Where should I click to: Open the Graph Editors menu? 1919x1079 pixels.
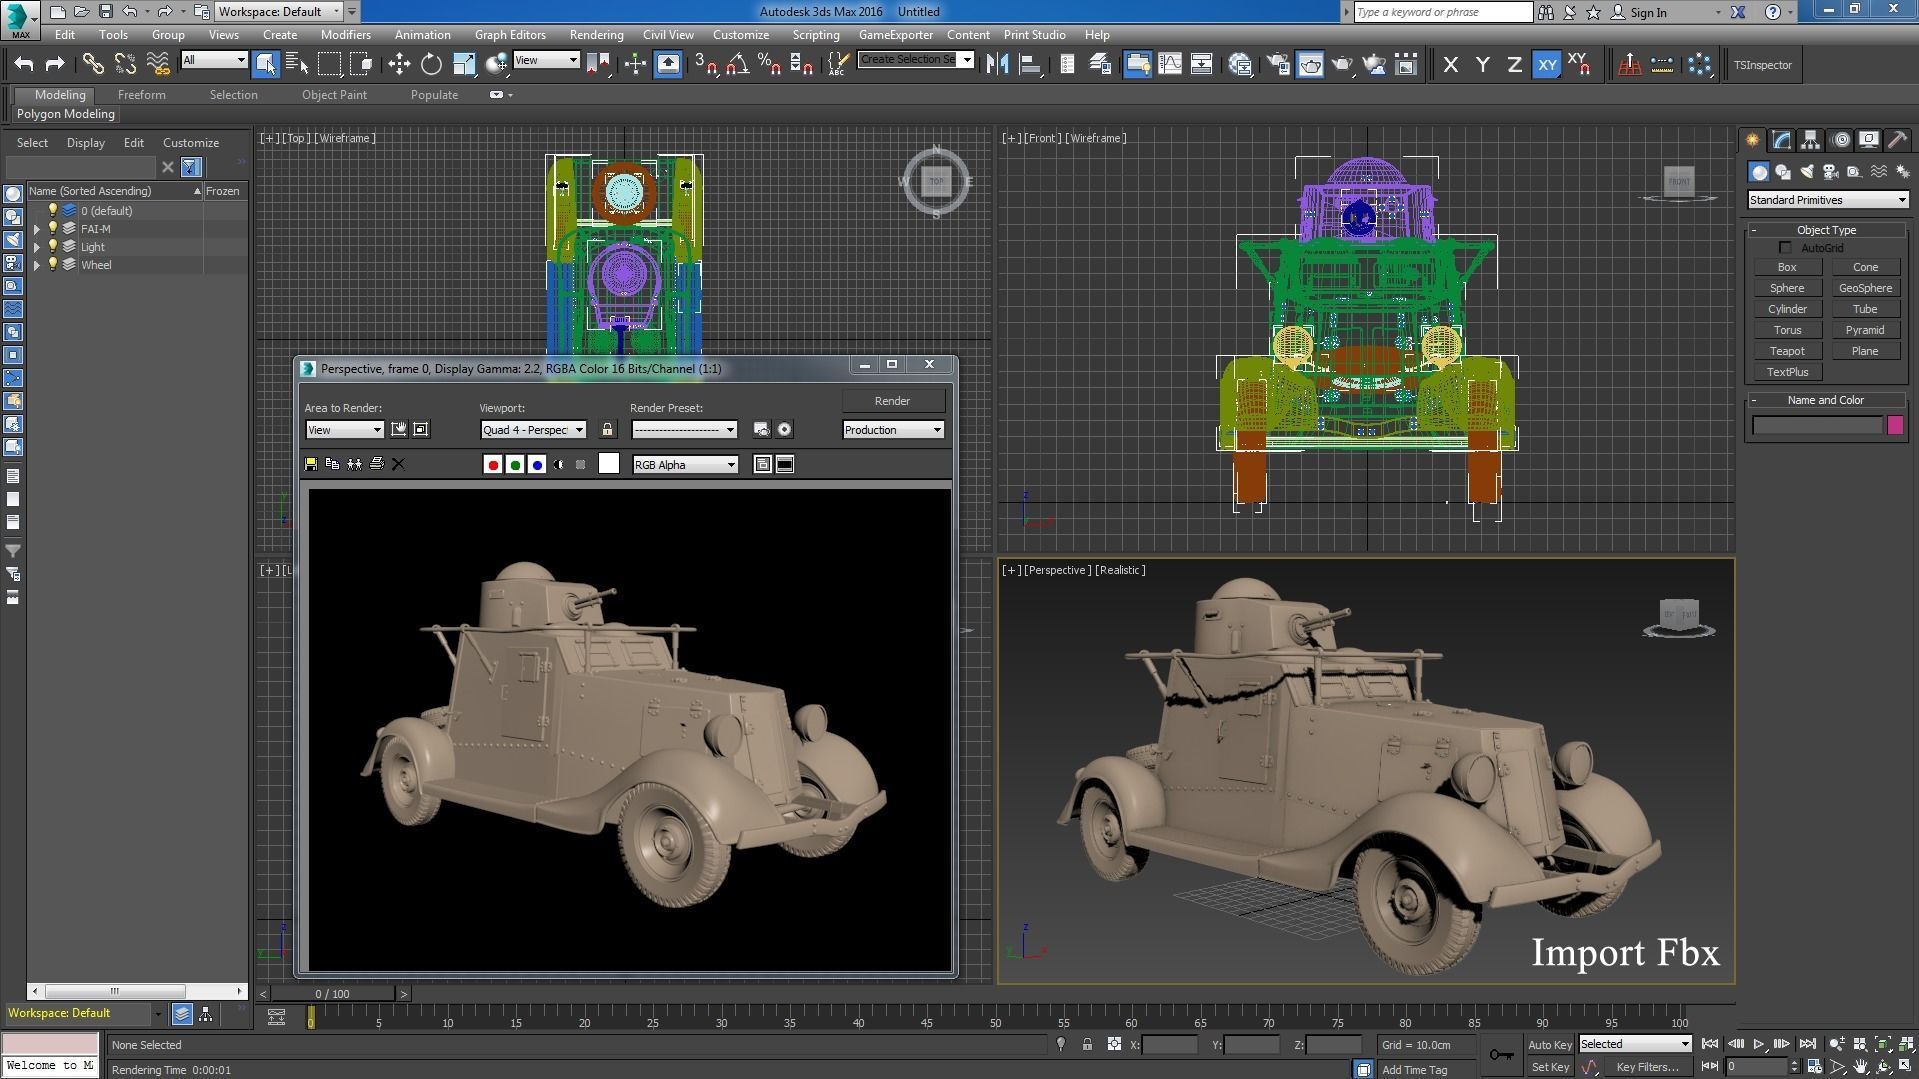click(x=510, y=35)
